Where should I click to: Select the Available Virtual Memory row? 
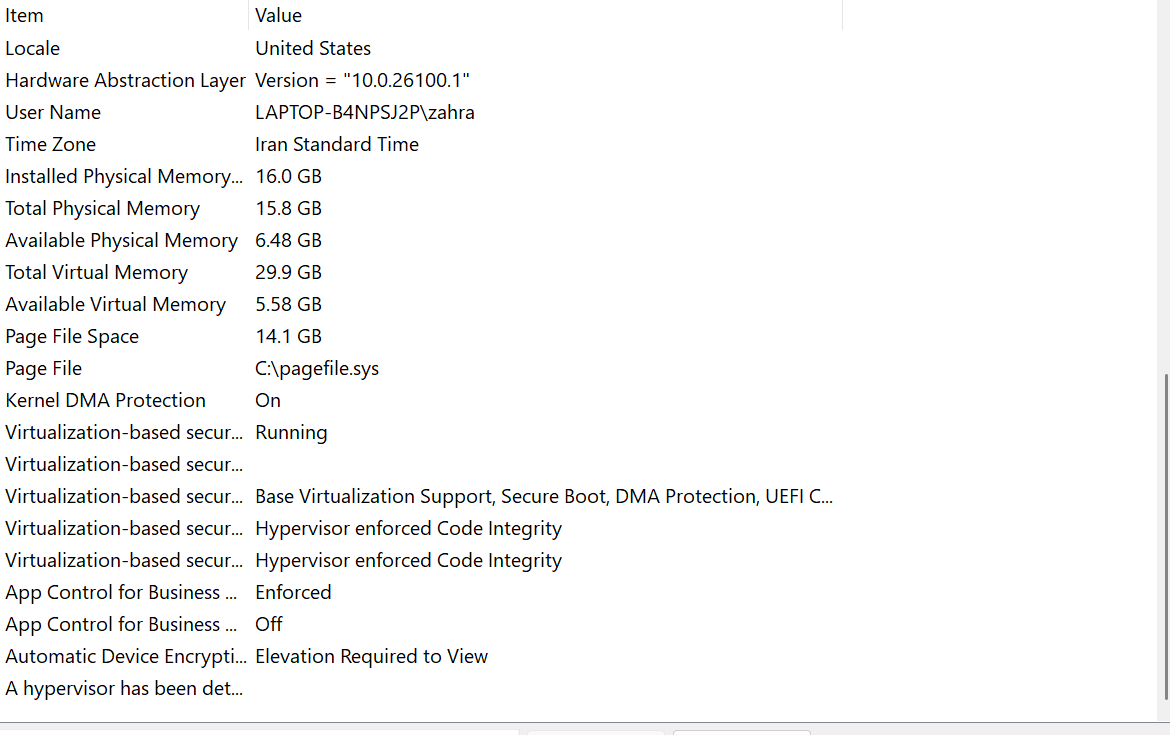[x=115, y=304]
